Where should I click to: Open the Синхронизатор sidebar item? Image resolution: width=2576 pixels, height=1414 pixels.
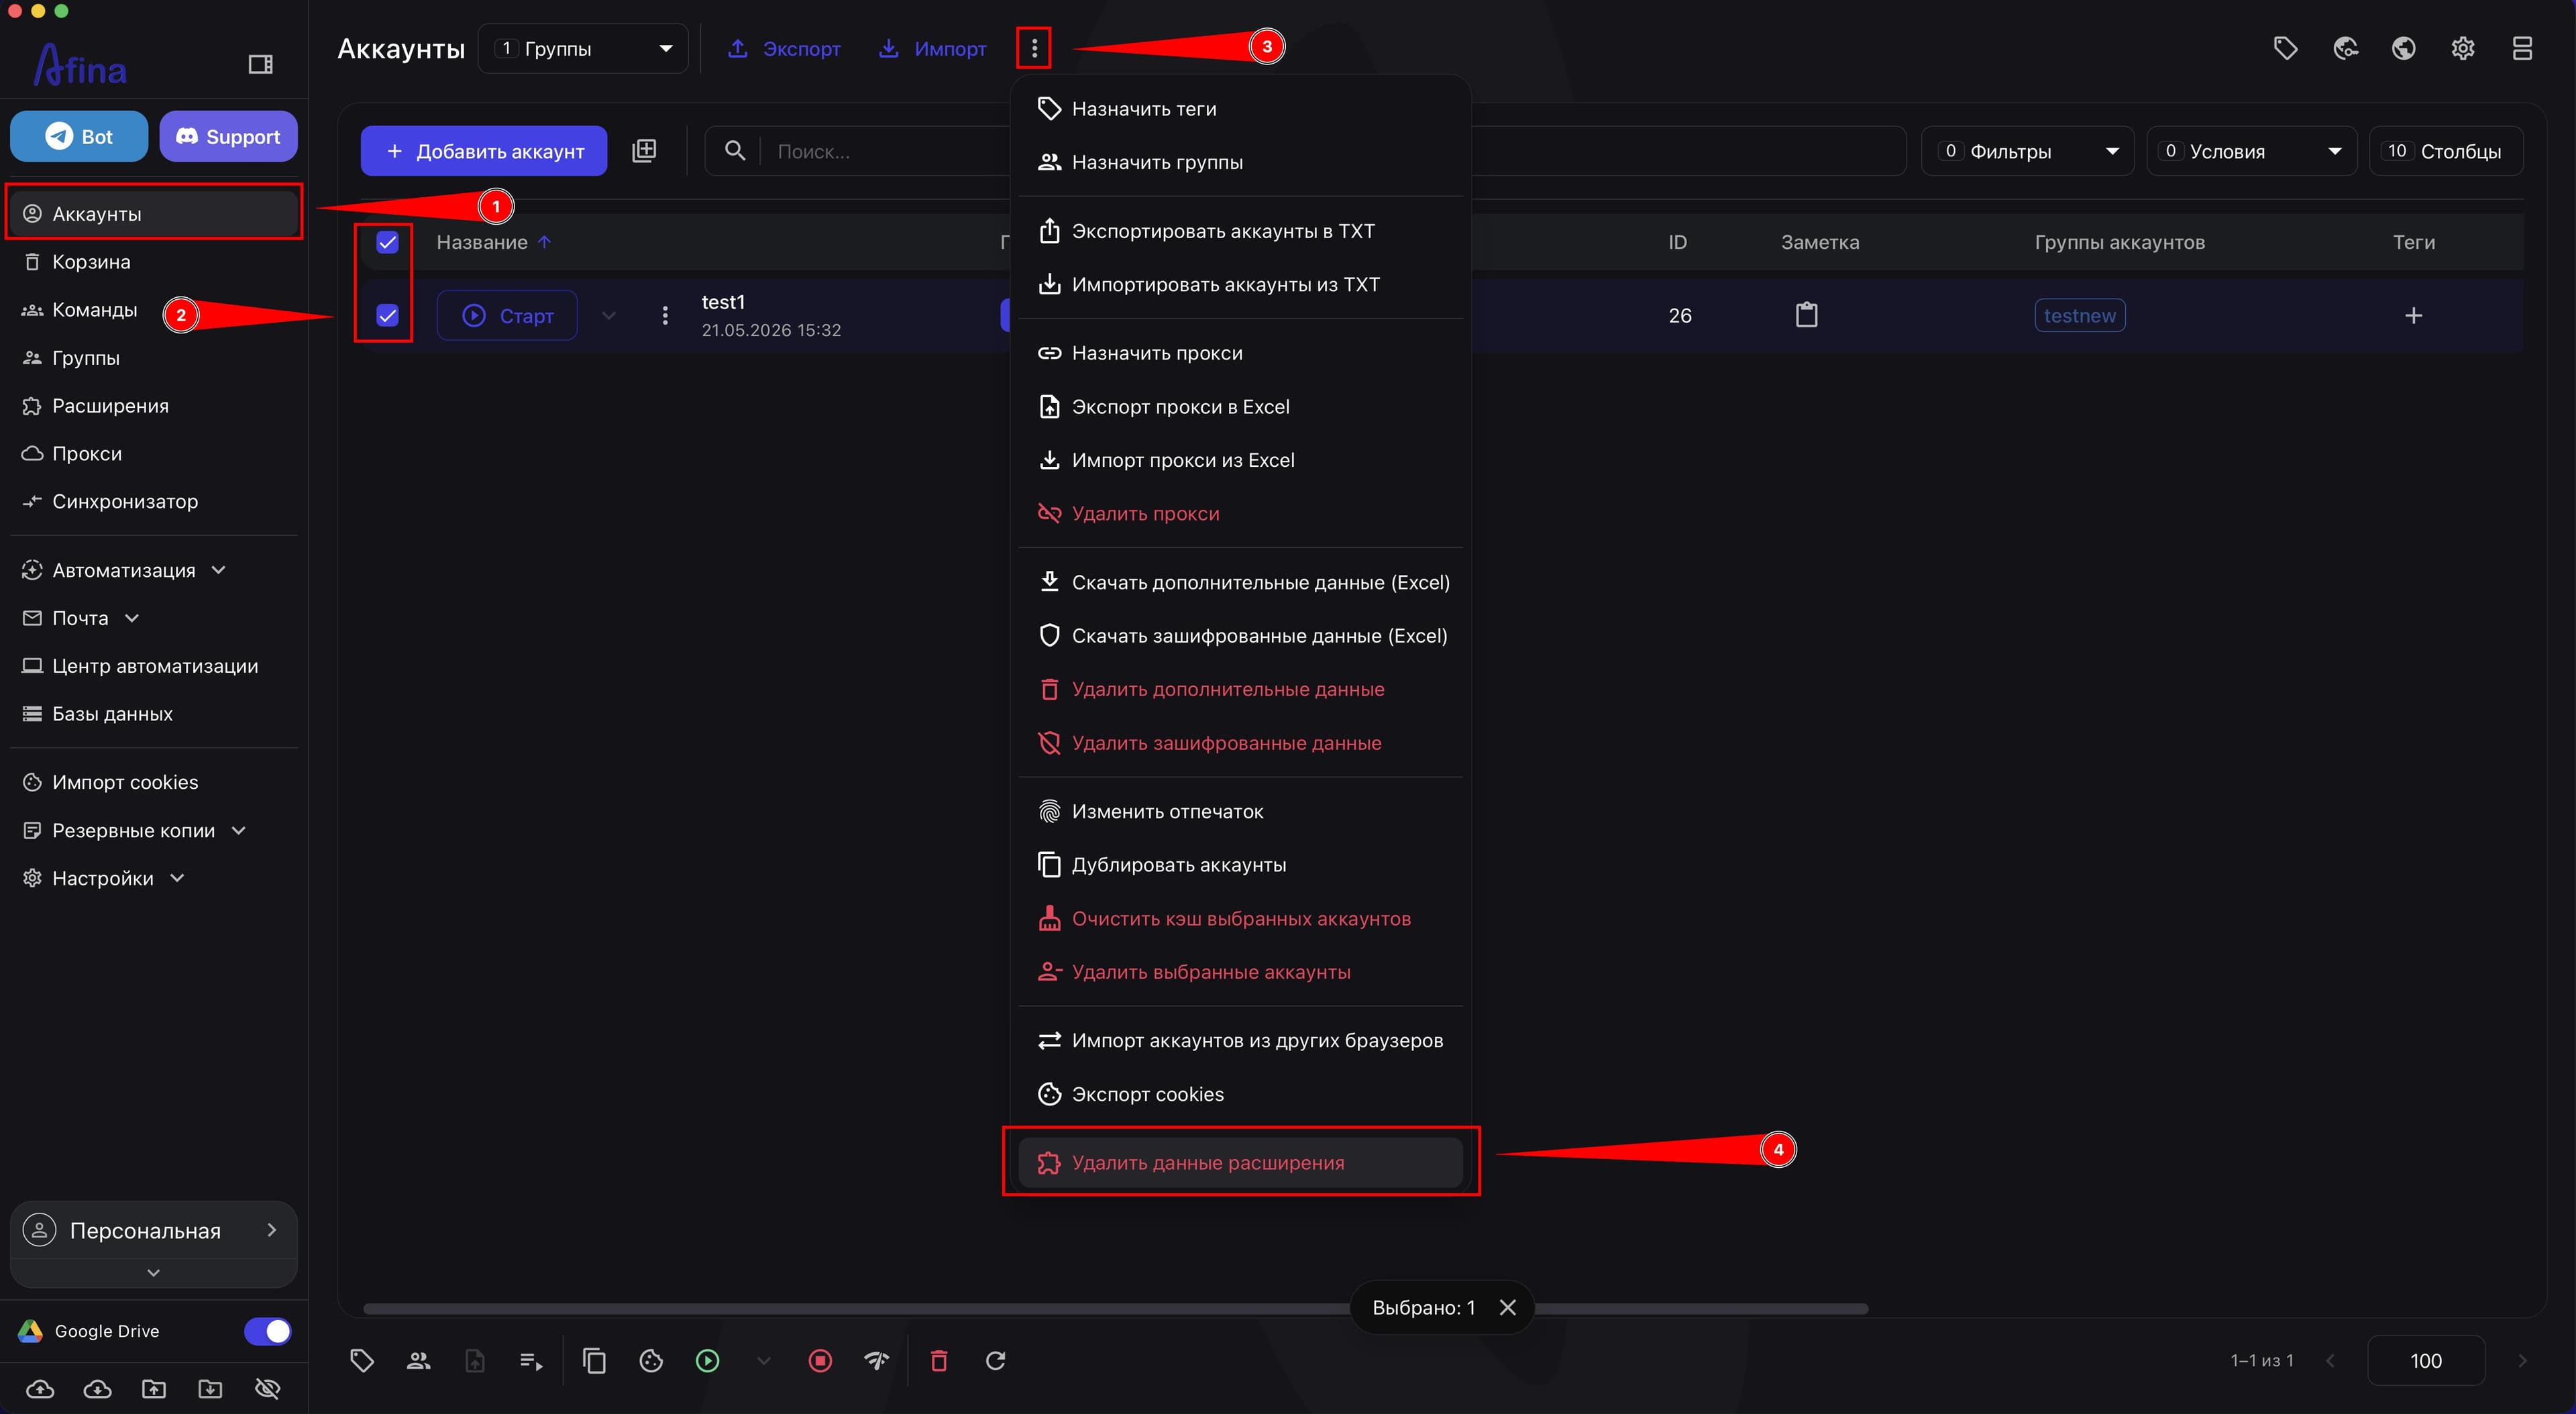154,501
